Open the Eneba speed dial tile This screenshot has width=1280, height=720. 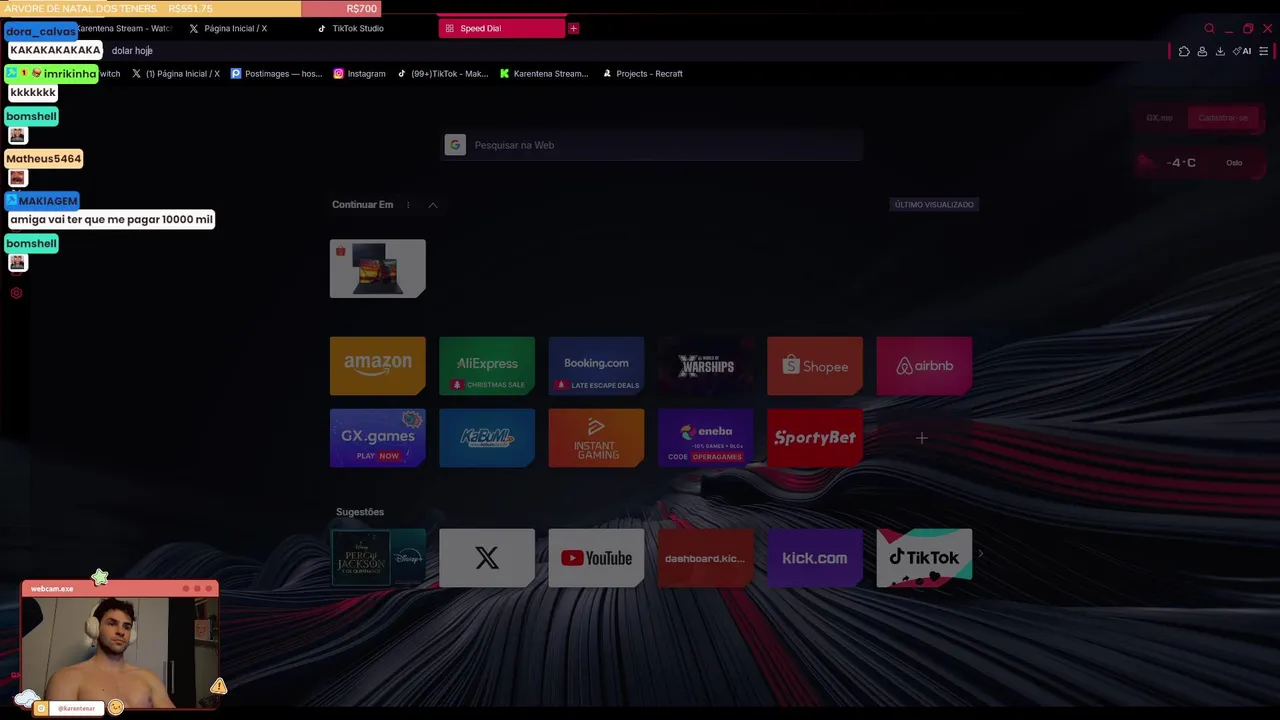point(705,438)
